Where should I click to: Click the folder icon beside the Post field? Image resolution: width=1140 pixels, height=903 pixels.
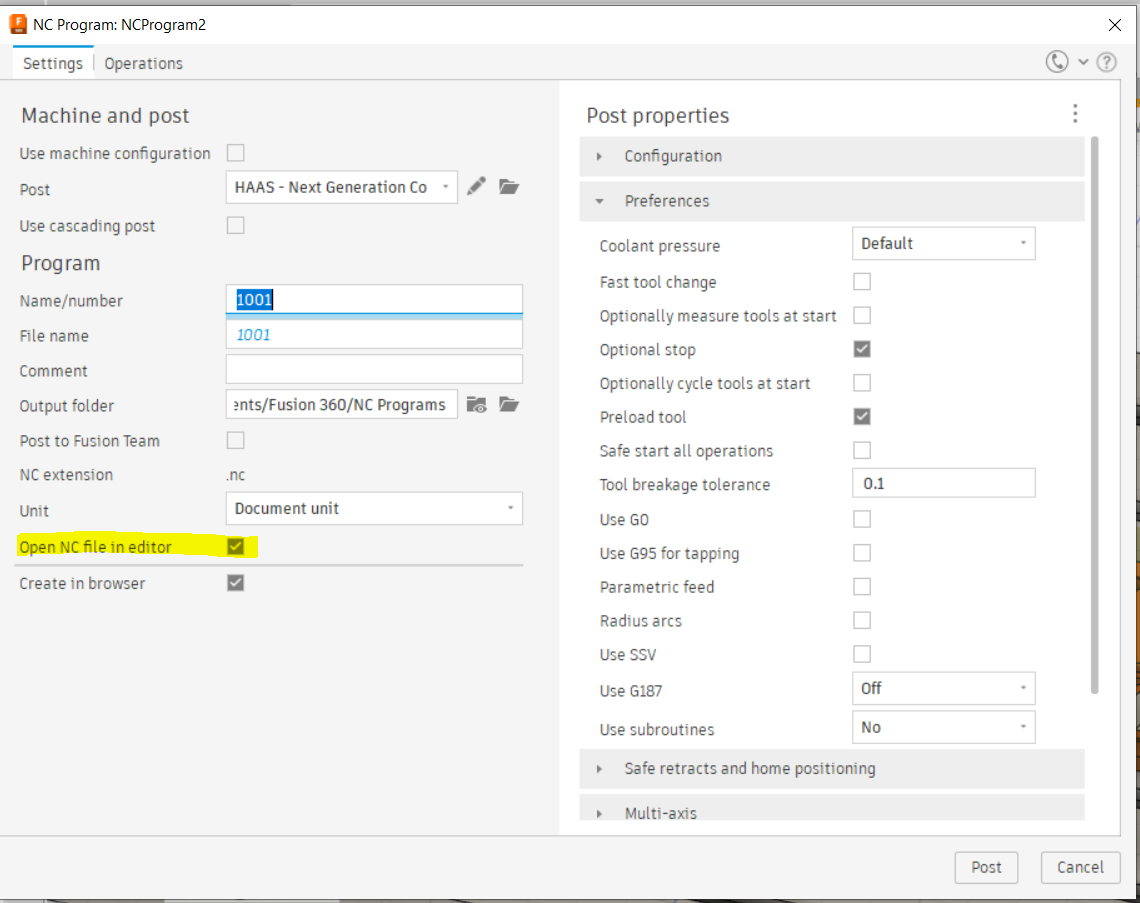click(509, 186)
